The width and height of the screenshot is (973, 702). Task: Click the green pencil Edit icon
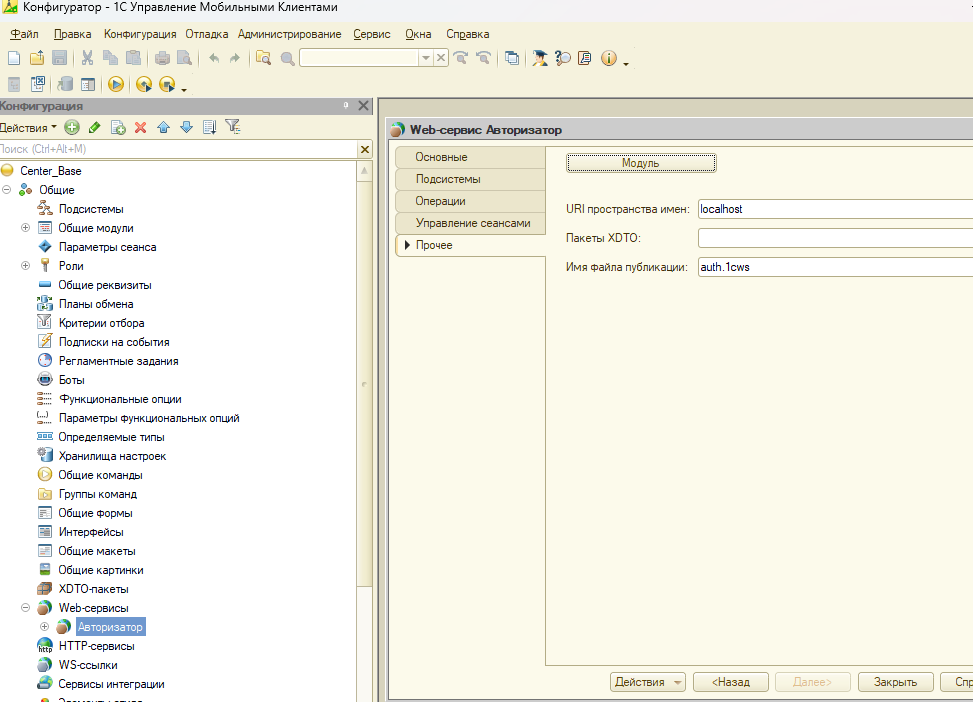point(94,127)
